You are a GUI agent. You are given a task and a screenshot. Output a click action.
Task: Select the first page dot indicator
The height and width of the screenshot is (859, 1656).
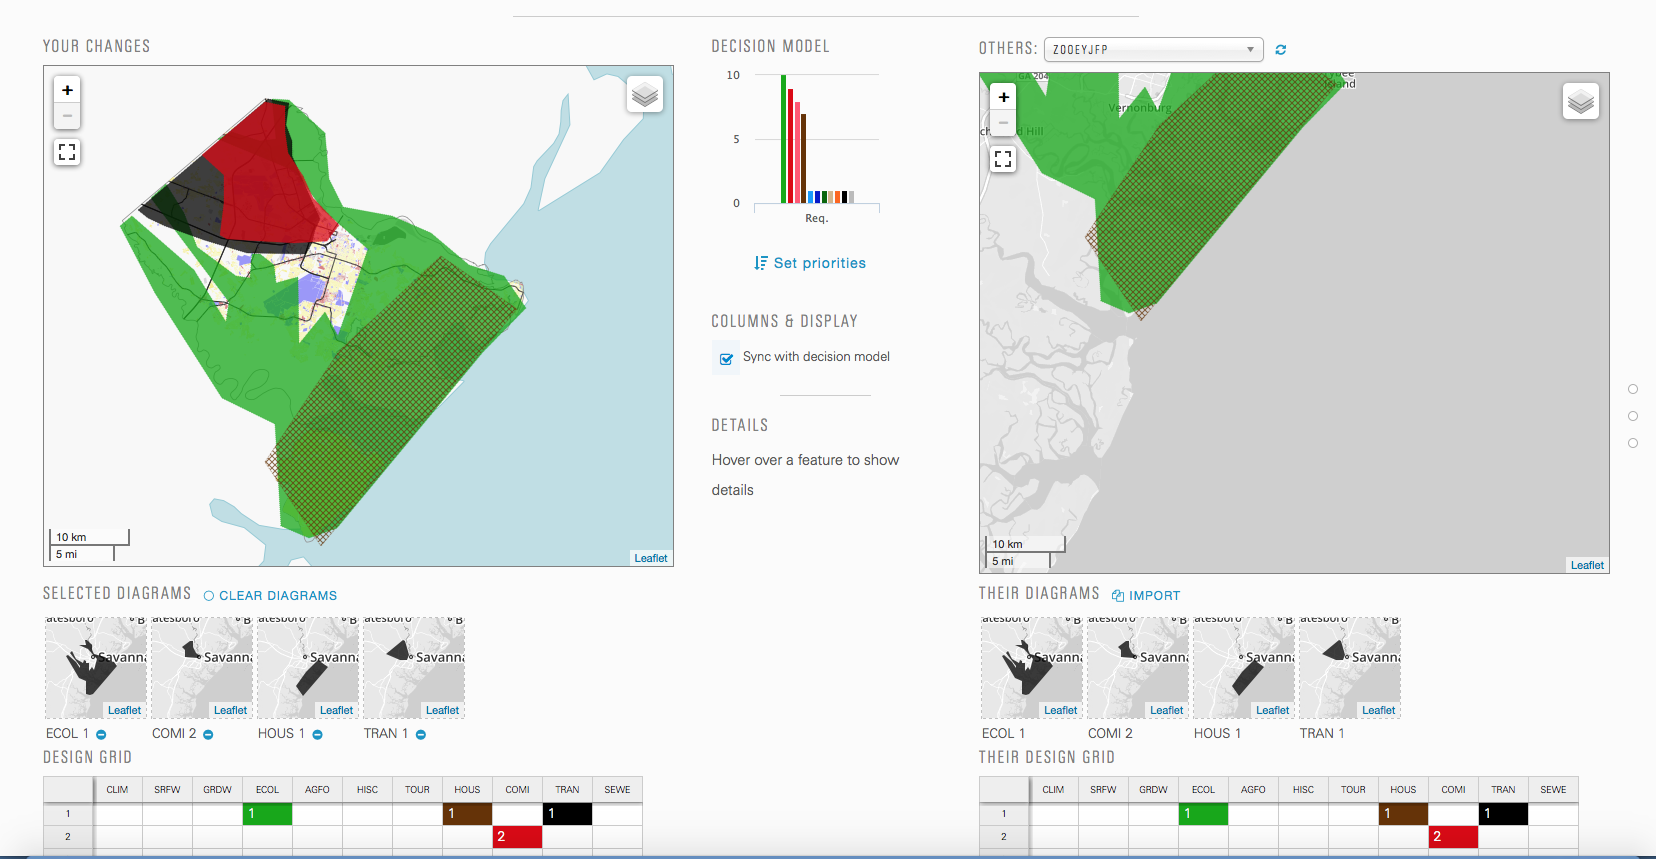coord(1633,389)
